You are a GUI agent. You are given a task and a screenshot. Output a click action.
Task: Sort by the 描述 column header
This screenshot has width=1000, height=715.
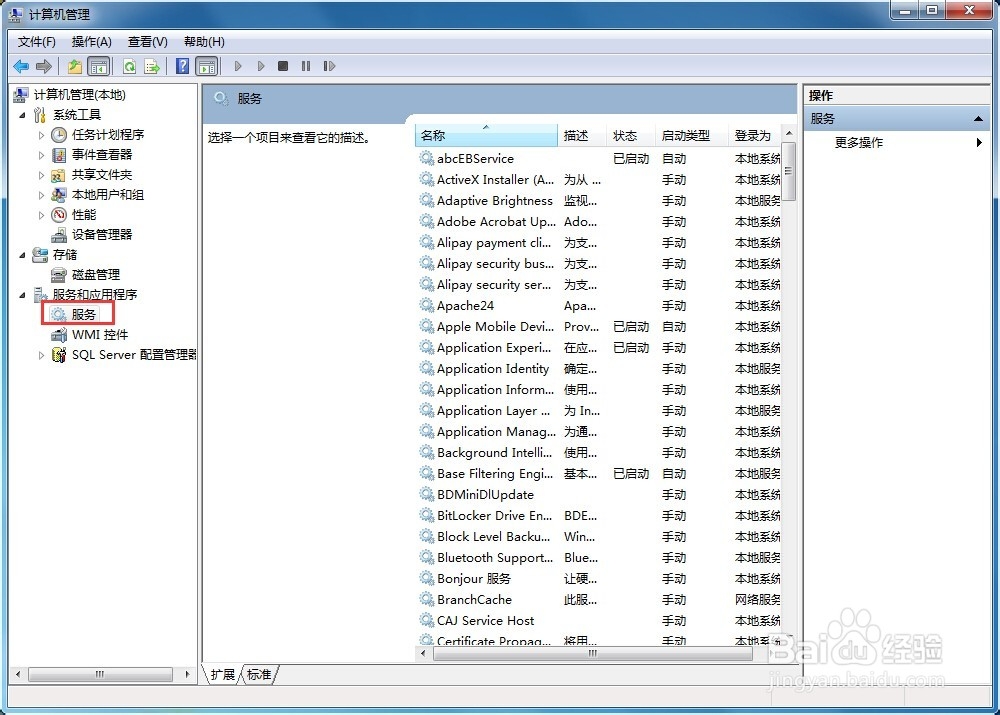click(x=582, y=135)
